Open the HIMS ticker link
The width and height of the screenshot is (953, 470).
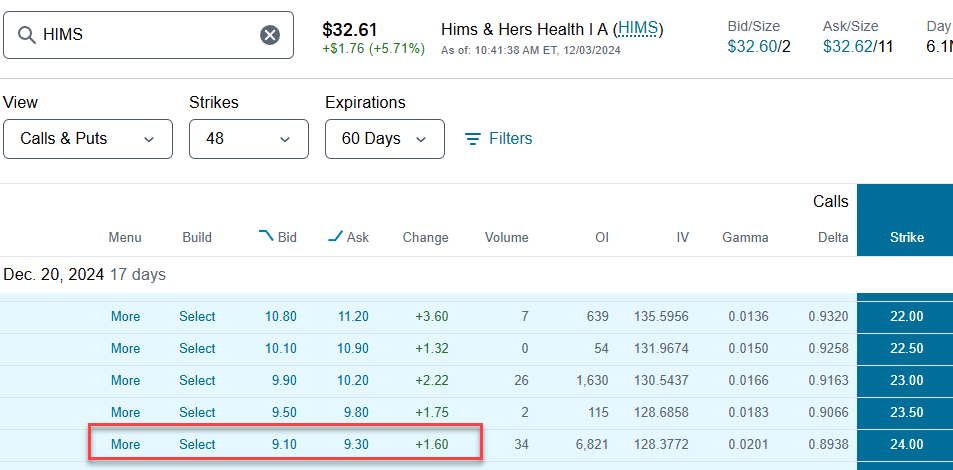[x=638, y=29]
